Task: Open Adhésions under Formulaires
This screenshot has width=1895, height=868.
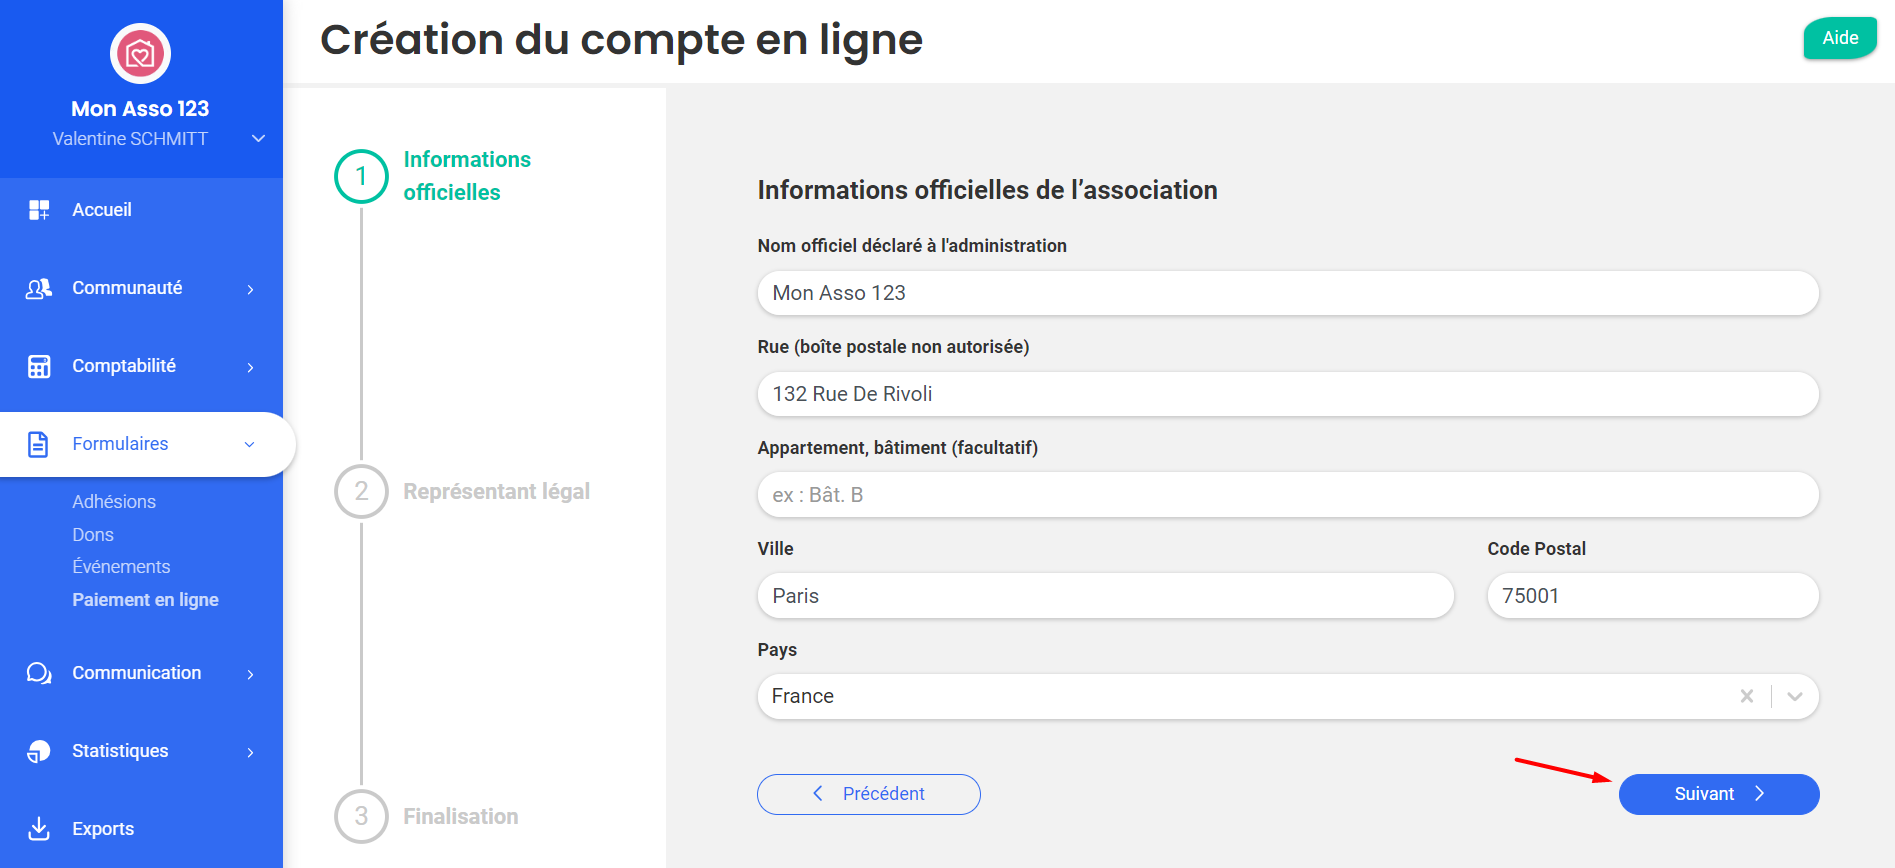Action: pyautogui.click(x=114, y=502)
